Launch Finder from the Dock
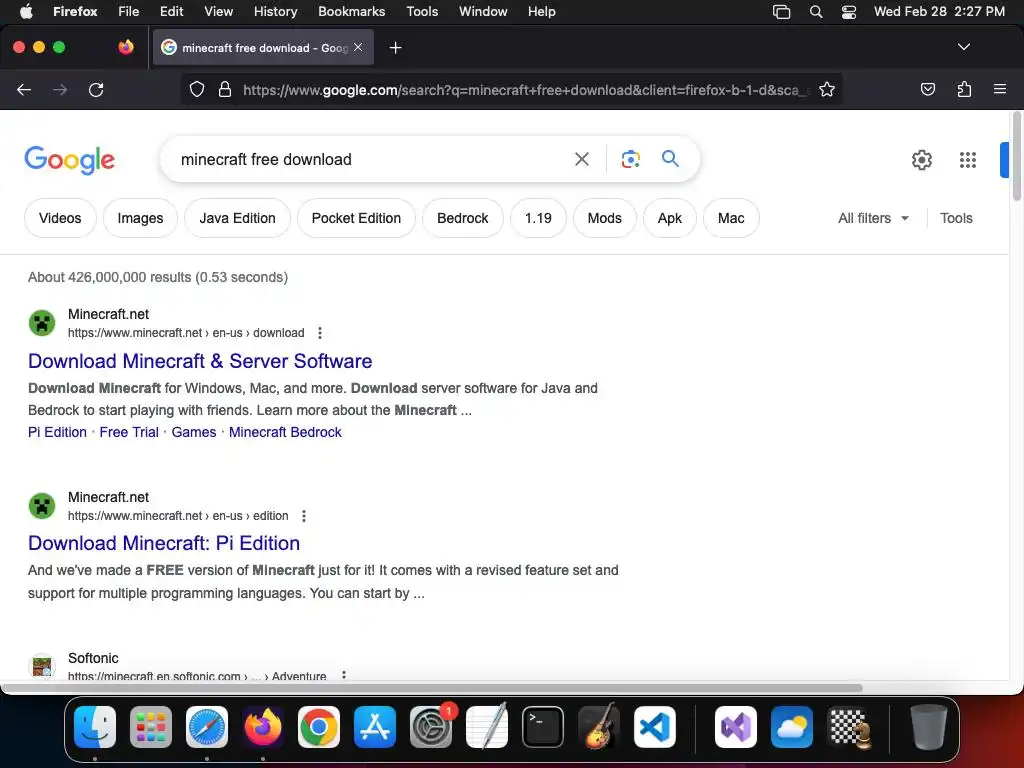 click(95, 727)
